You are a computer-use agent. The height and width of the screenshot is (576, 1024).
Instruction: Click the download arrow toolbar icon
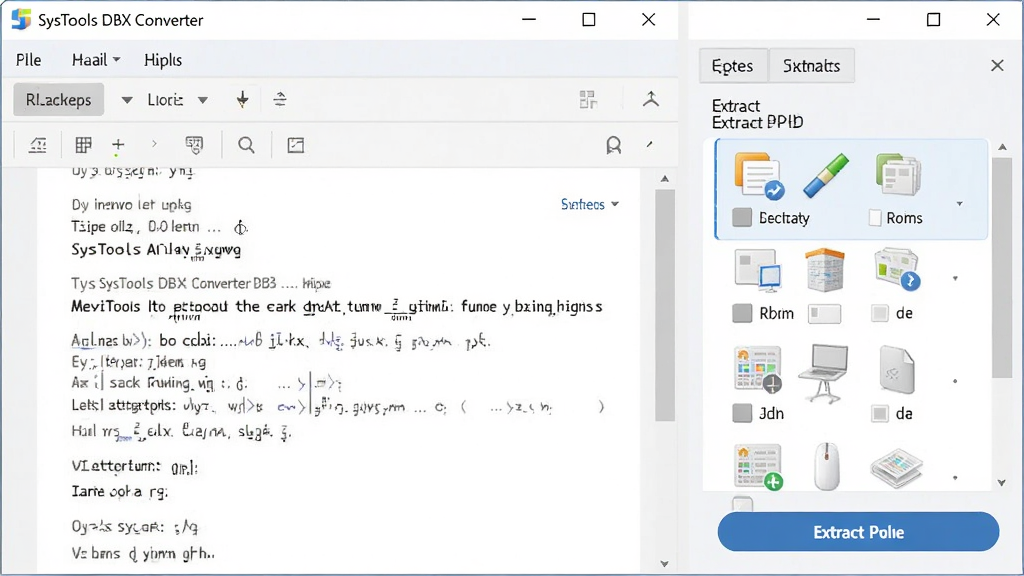point(242,99)
